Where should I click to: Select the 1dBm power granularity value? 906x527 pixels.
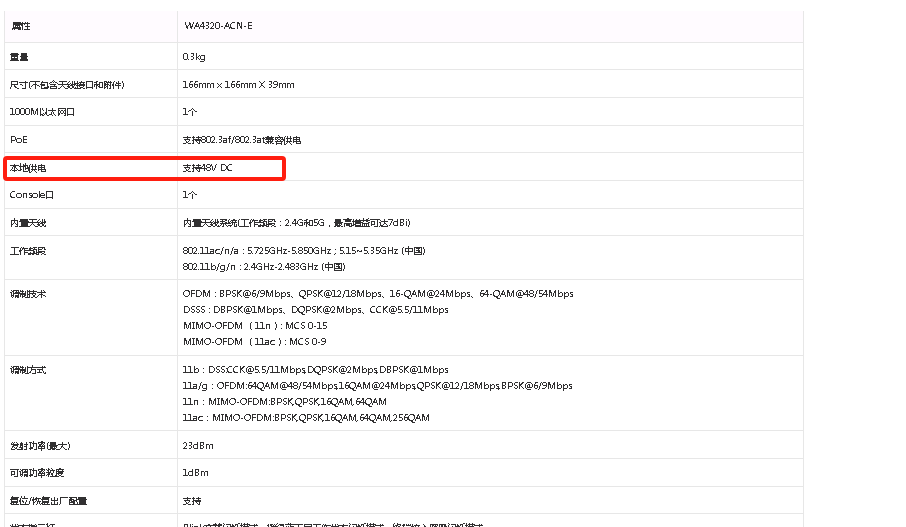click(195, 473)
